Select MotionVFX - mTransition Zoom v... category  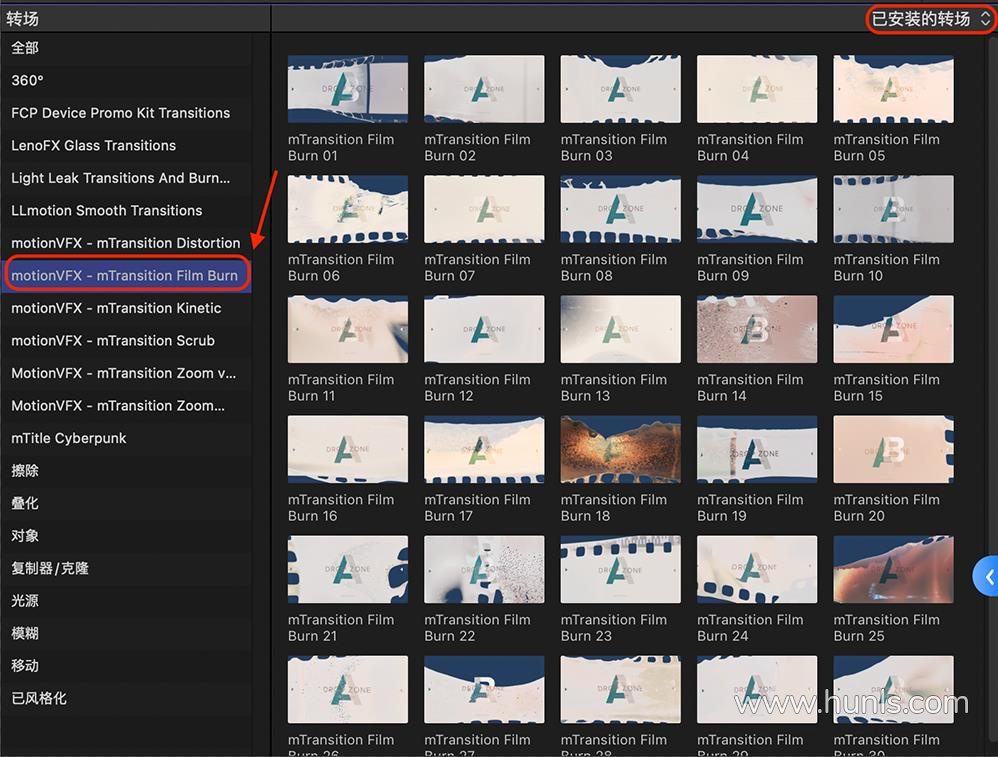[126, 372]
